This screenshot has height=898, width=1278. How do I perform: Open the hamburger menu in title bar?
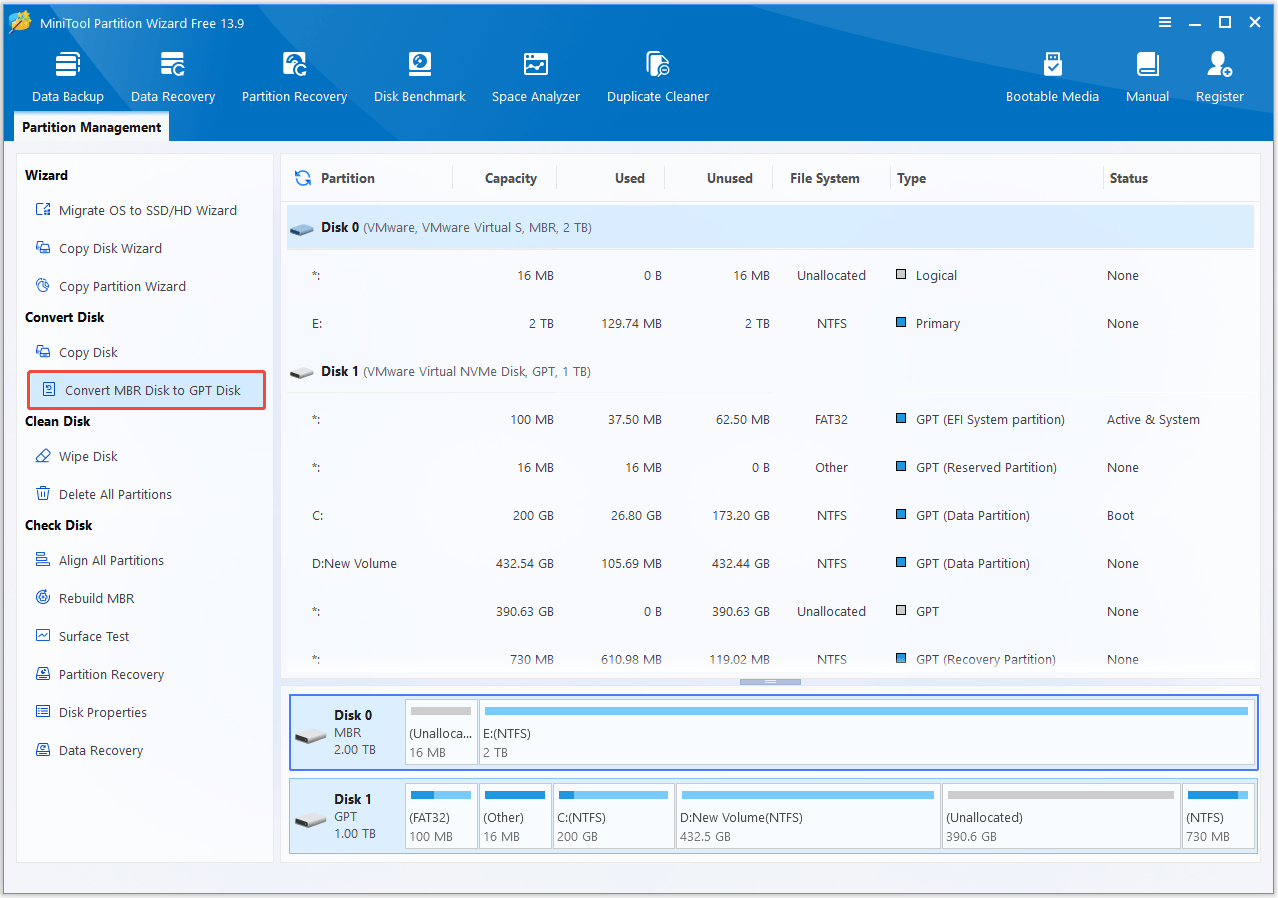1165,22
